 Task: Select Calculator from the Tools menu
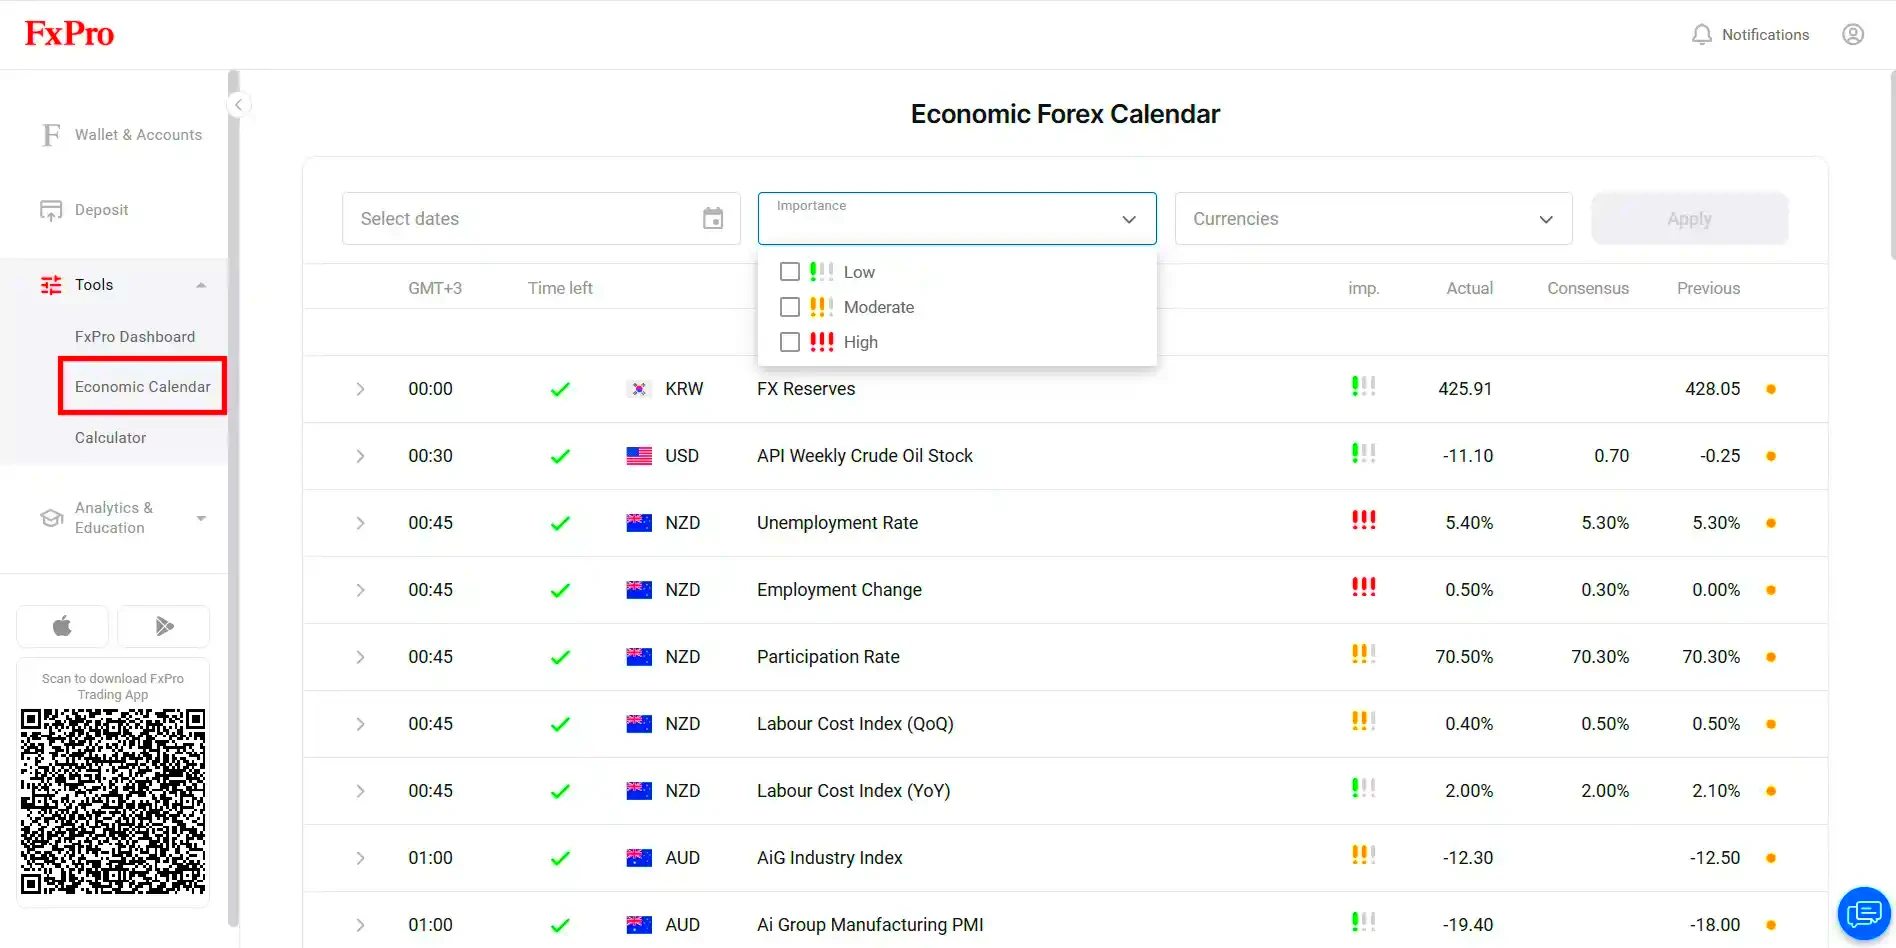pyautogui.click(x=110, y=437)
